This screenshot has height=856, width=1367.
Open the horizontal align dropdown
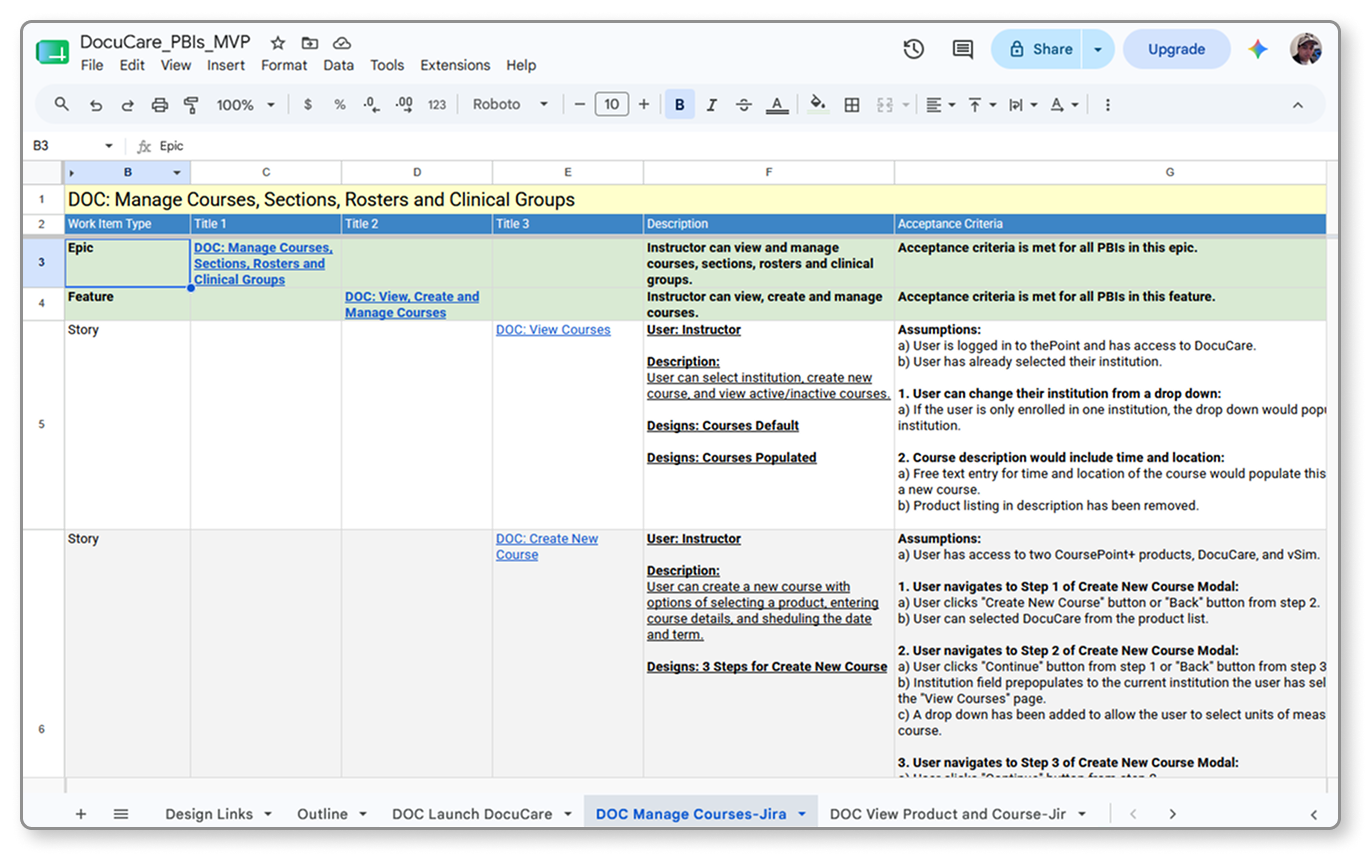pyautogui.click(x=940, y=105)
